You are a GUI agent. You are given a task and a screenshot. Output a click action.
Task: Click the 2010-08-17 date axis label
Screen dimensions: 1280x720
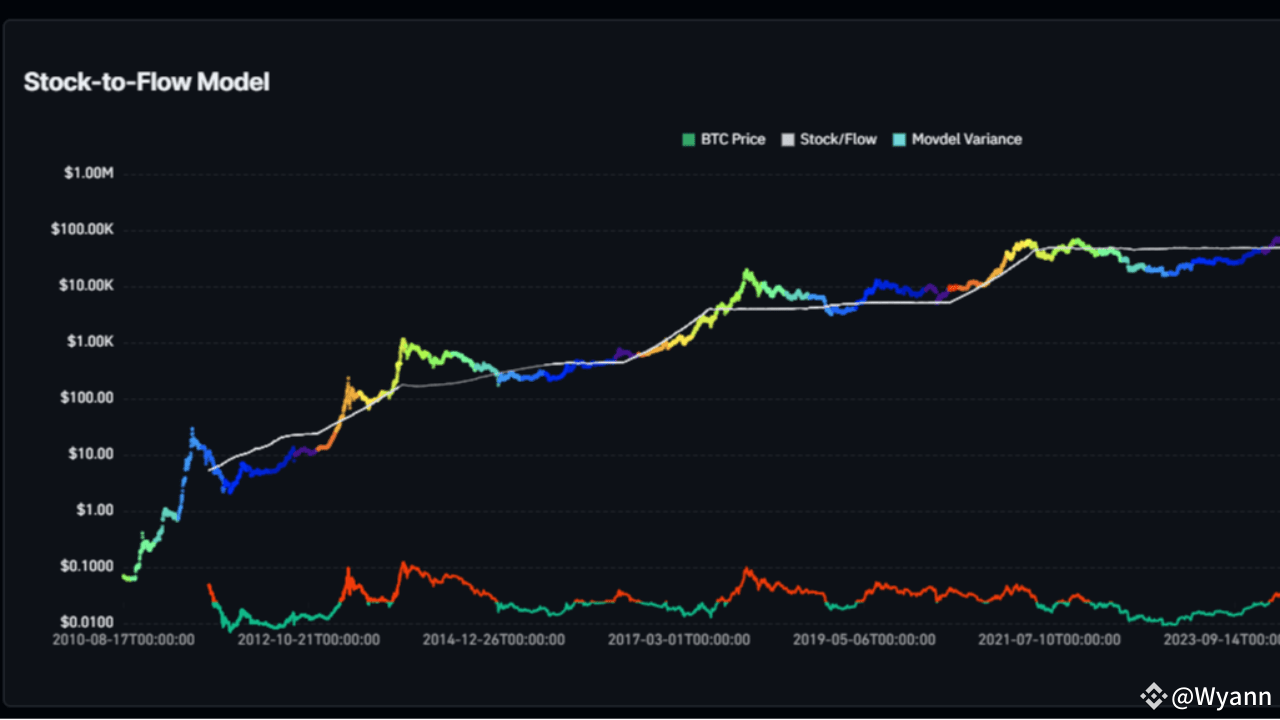124,639
